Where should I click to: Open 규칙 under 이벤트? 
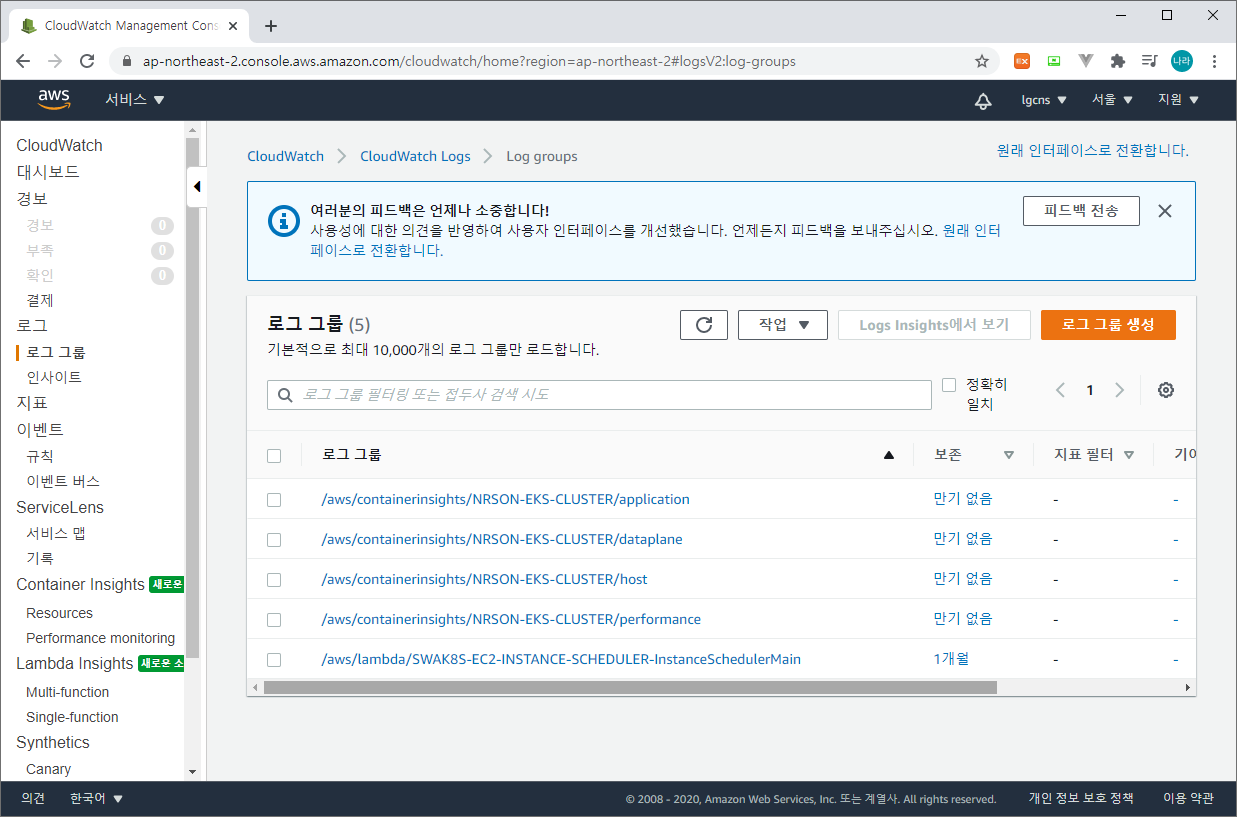pyautogui.click(x=40, y=456)
